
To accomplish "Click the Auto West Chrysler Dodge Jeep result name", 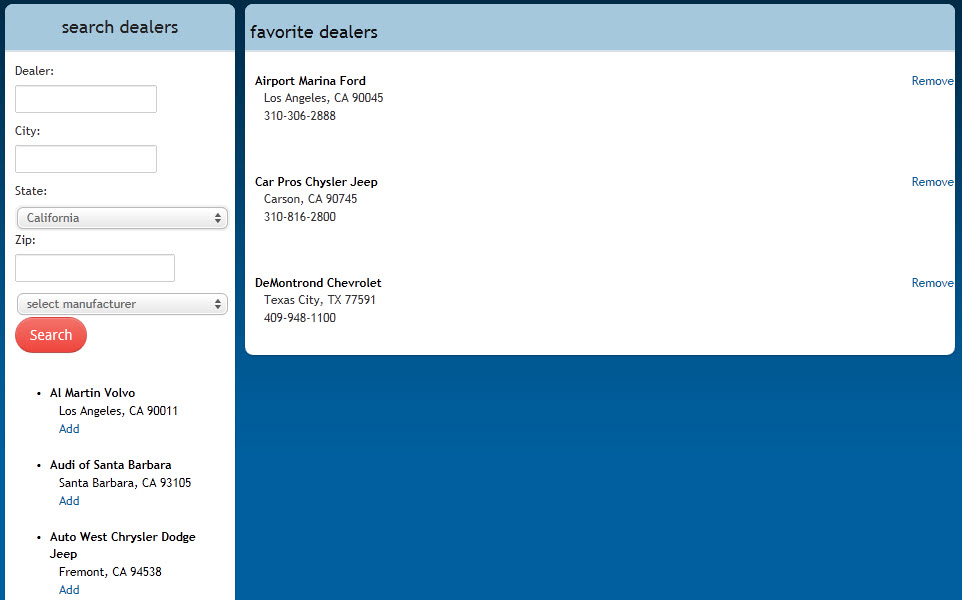I will click(123, 545).
